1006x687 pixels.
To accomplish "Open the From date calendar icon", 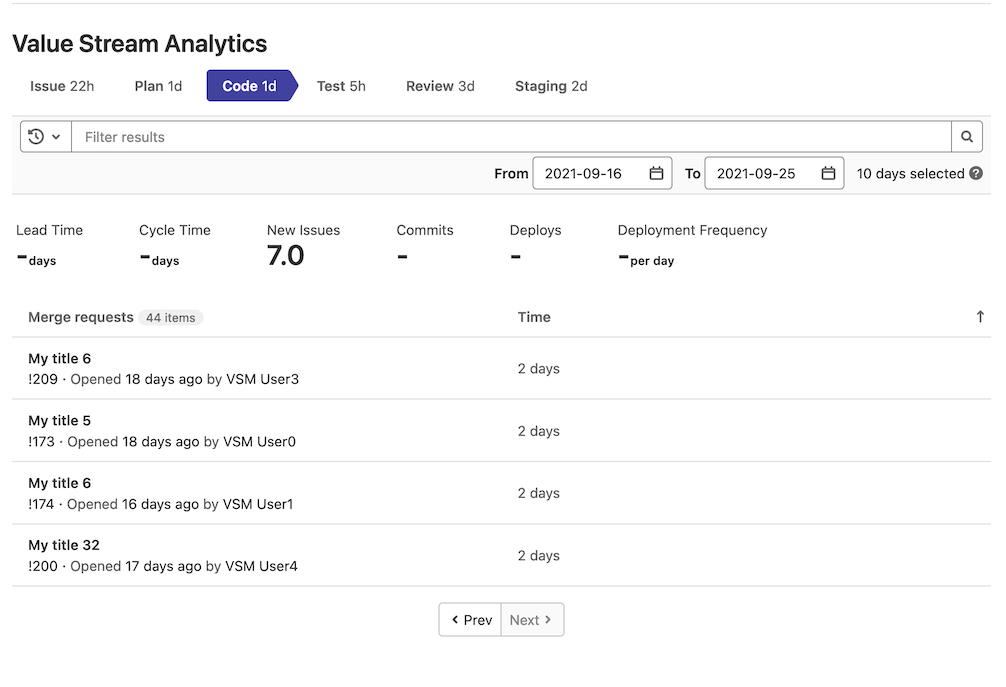I will click(x=656, y=172).
